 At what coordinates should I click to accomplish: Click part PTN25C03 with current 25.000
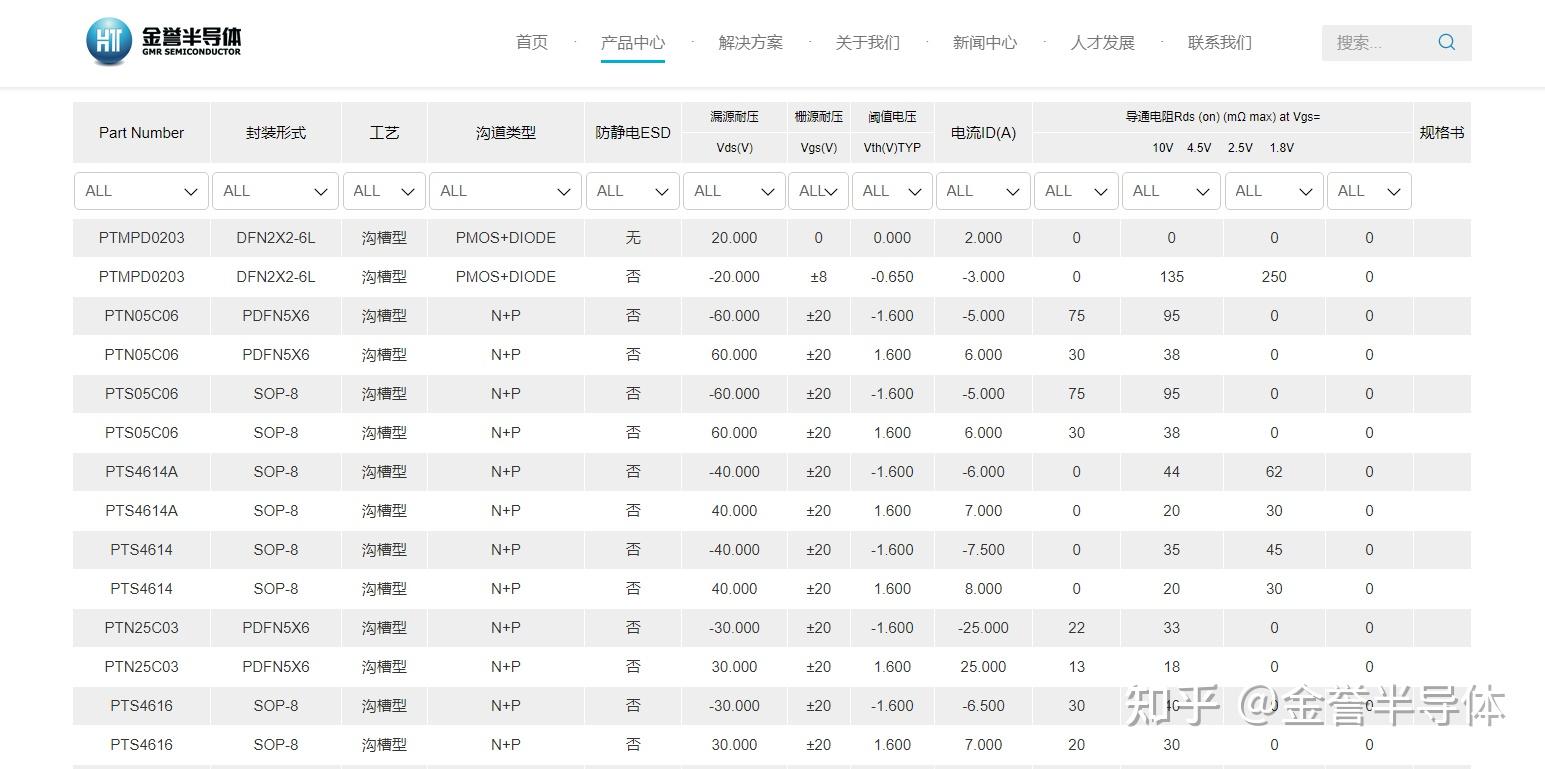[x=141, y=667]
